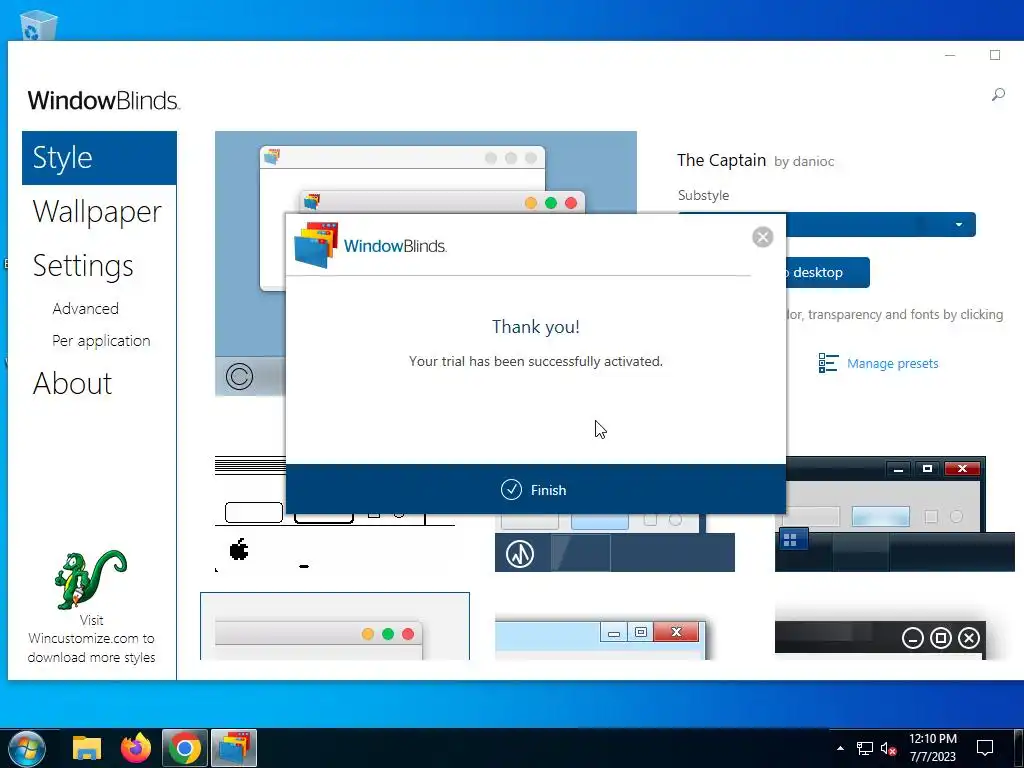Viewport: 1024px width, 768px height.
Task: Click the taskbar clock showing 12:10 PM
Action: [933, 748]
